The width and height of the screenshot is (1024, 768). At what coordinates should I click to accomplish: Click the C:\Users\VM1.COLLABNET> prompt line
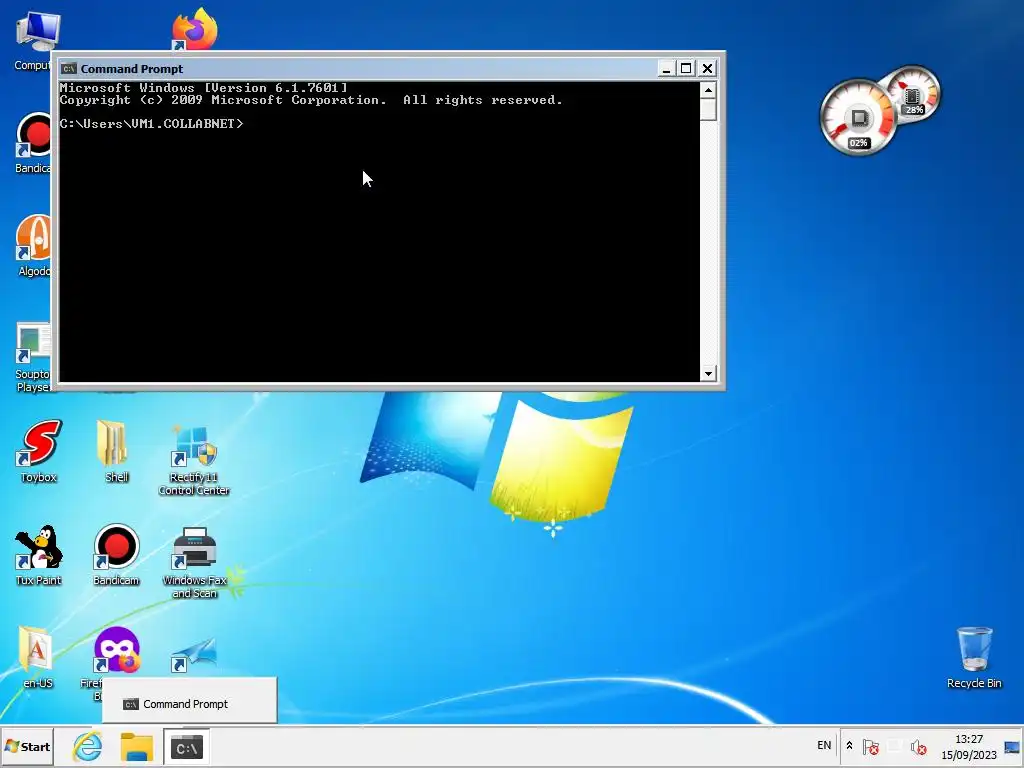click(x=151, y=123)
